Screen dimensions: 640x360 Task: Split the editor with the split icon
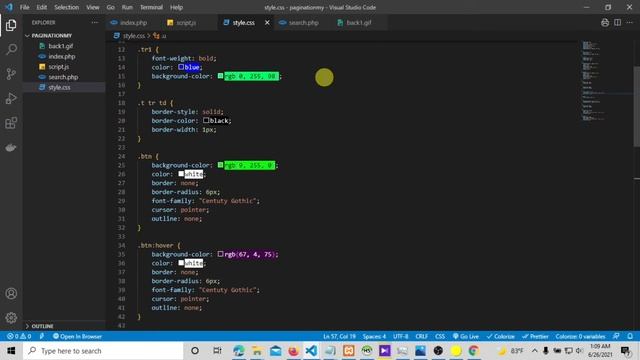click(618, 23)
